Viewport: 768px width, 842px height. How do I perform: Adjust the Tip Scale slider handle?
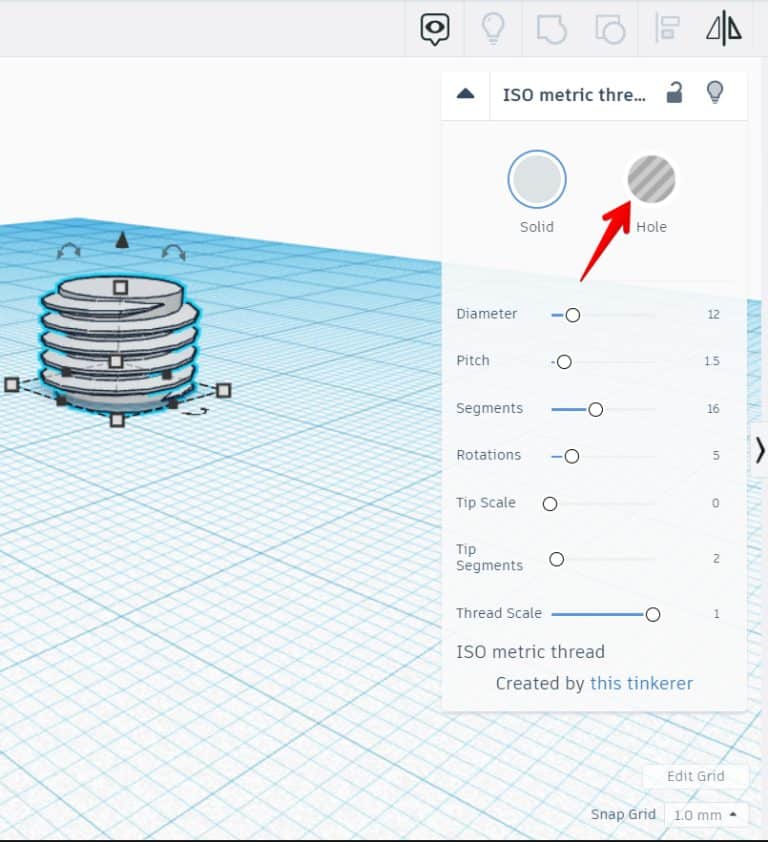550,504
